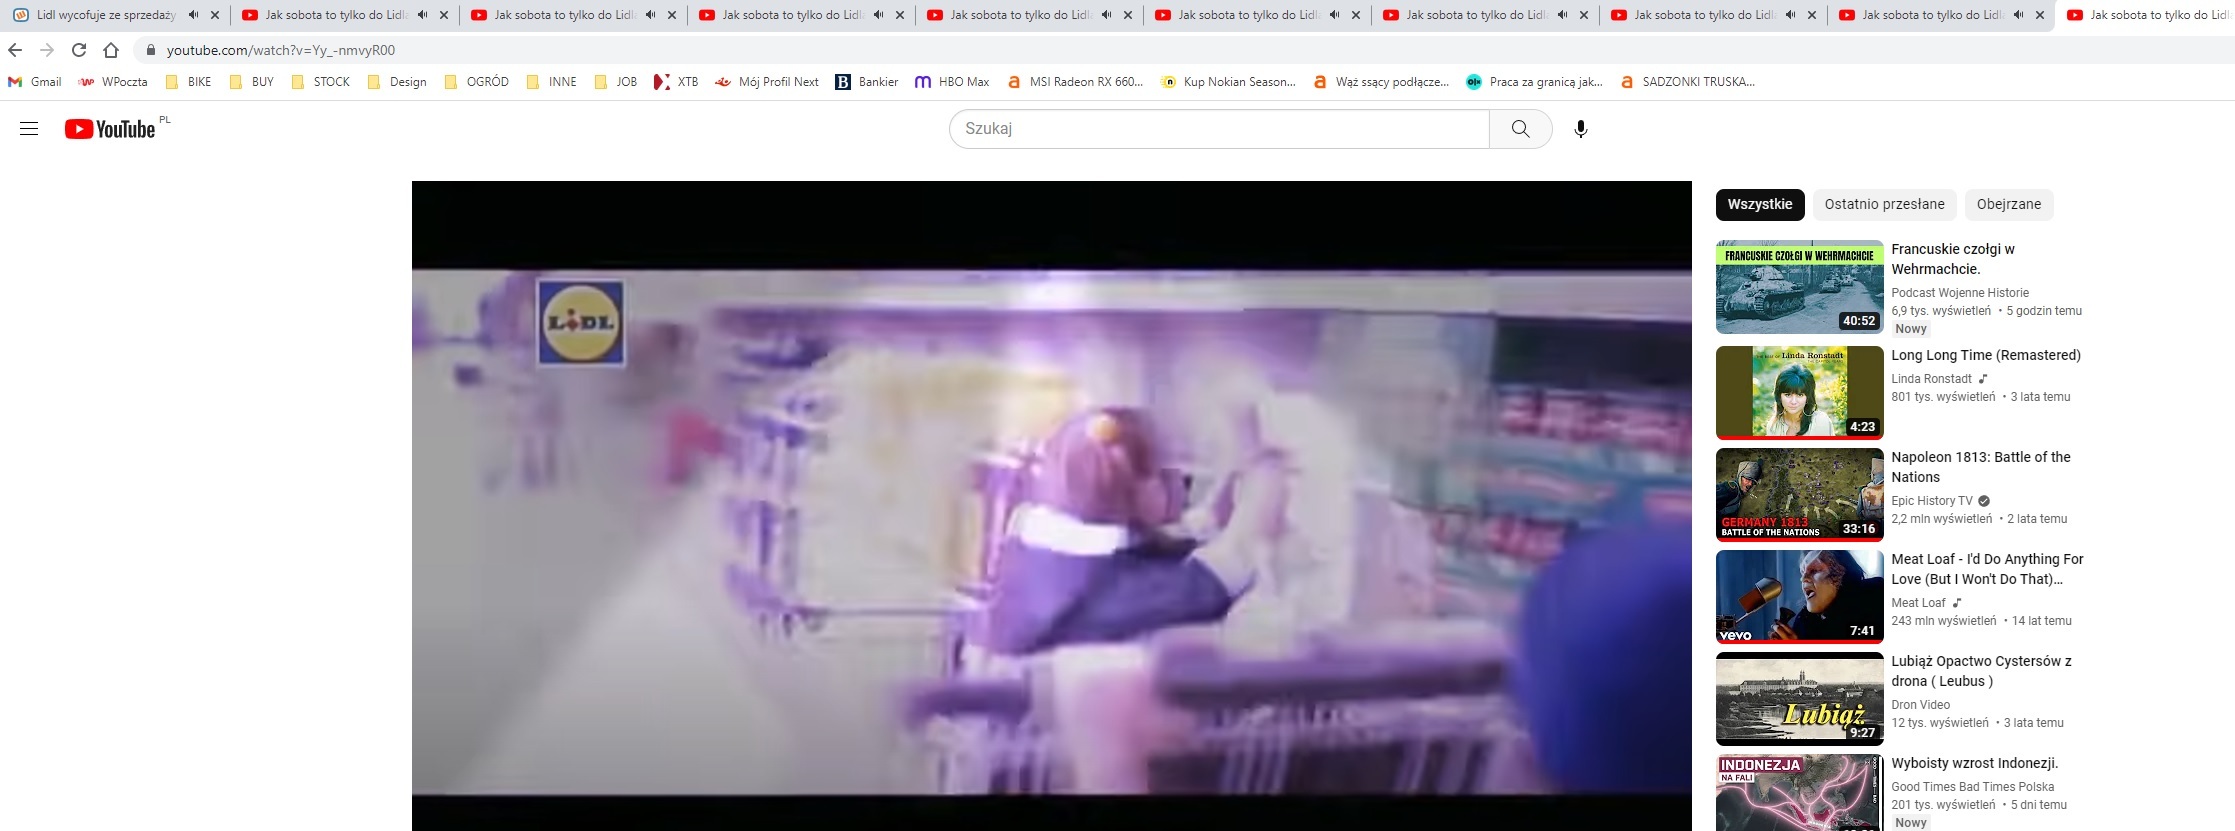
Task: Click the Lidl video player to pause
Action: click(x=1051, y=506)
